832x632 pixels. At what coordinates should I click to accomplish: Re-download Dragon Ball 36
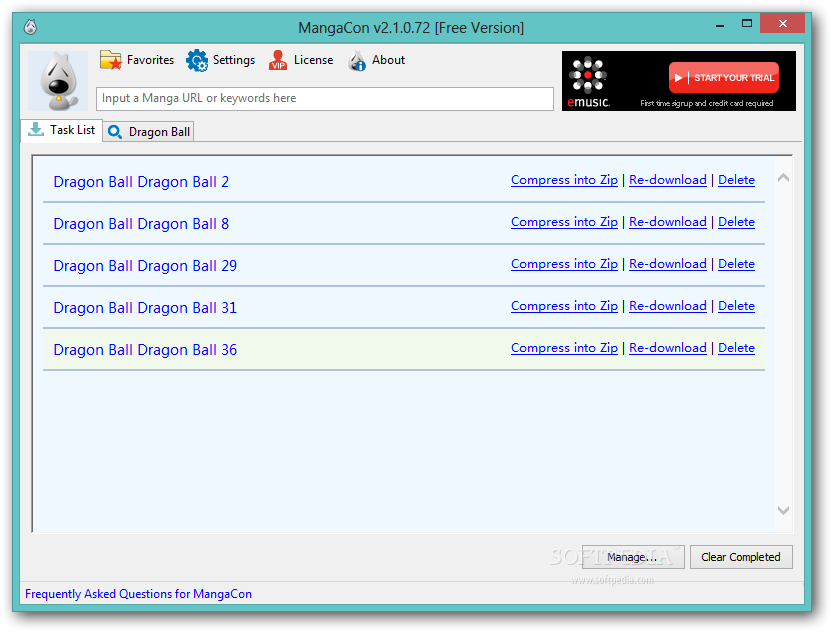(x=668, y=348)
